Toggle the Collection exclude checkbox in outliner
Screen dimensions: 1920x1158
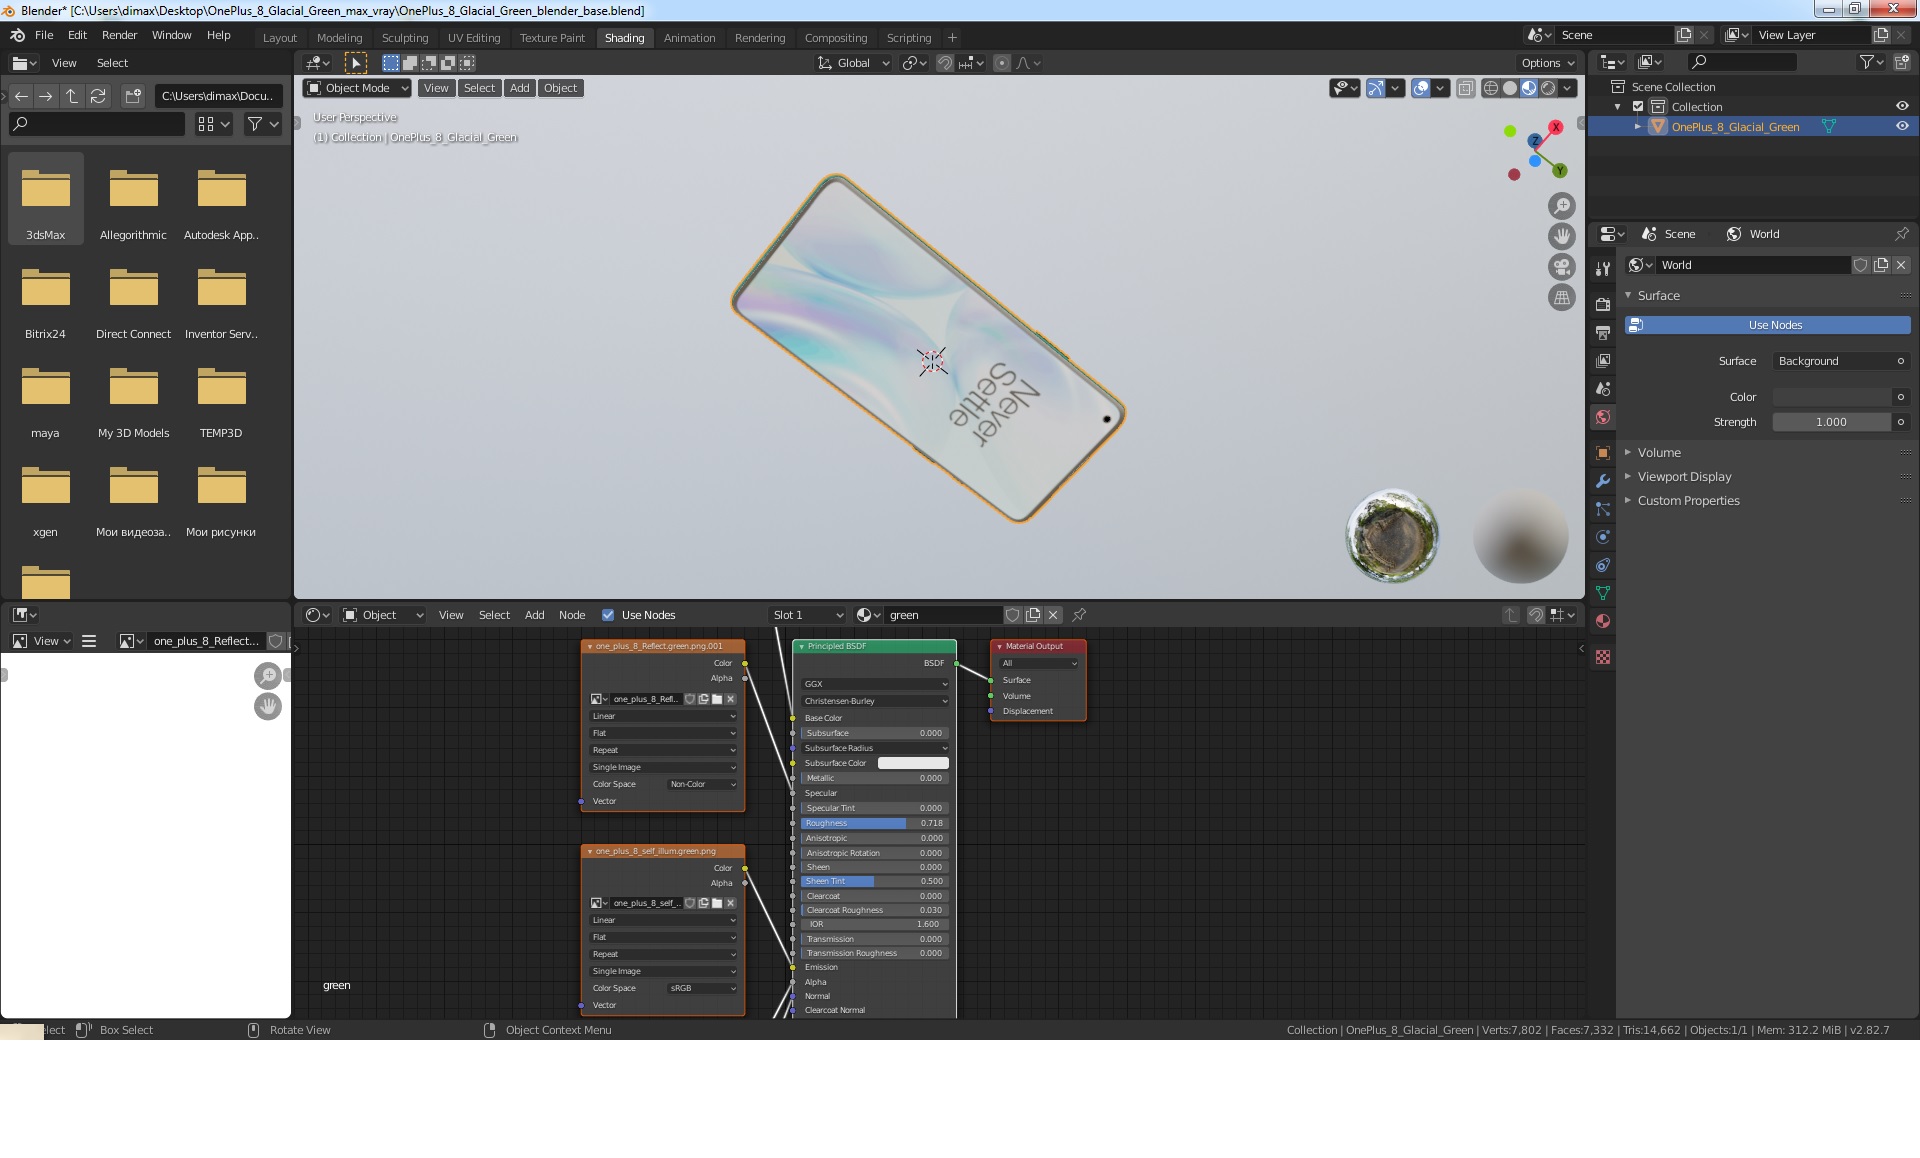click(1638, 107)
